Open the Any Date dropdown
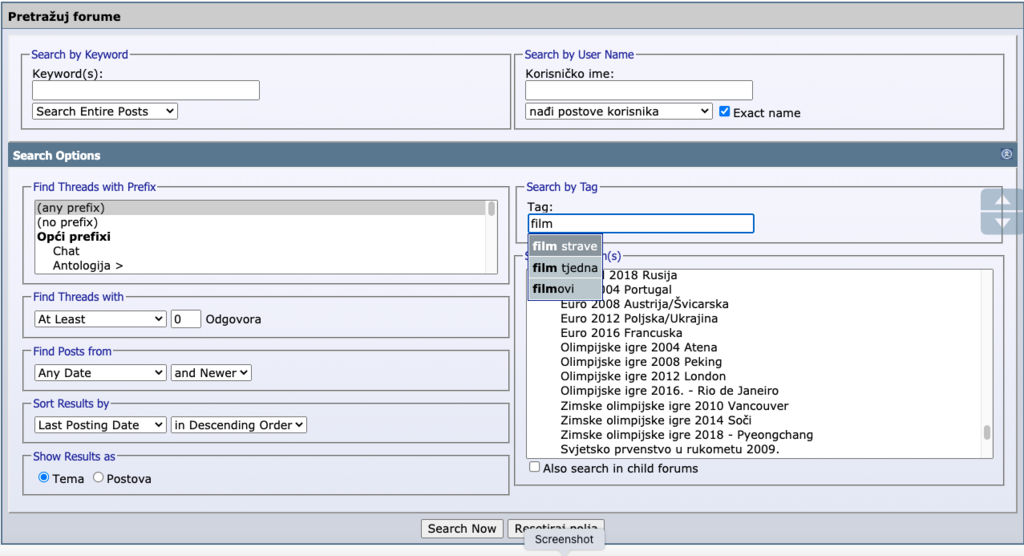 point(100,373)
